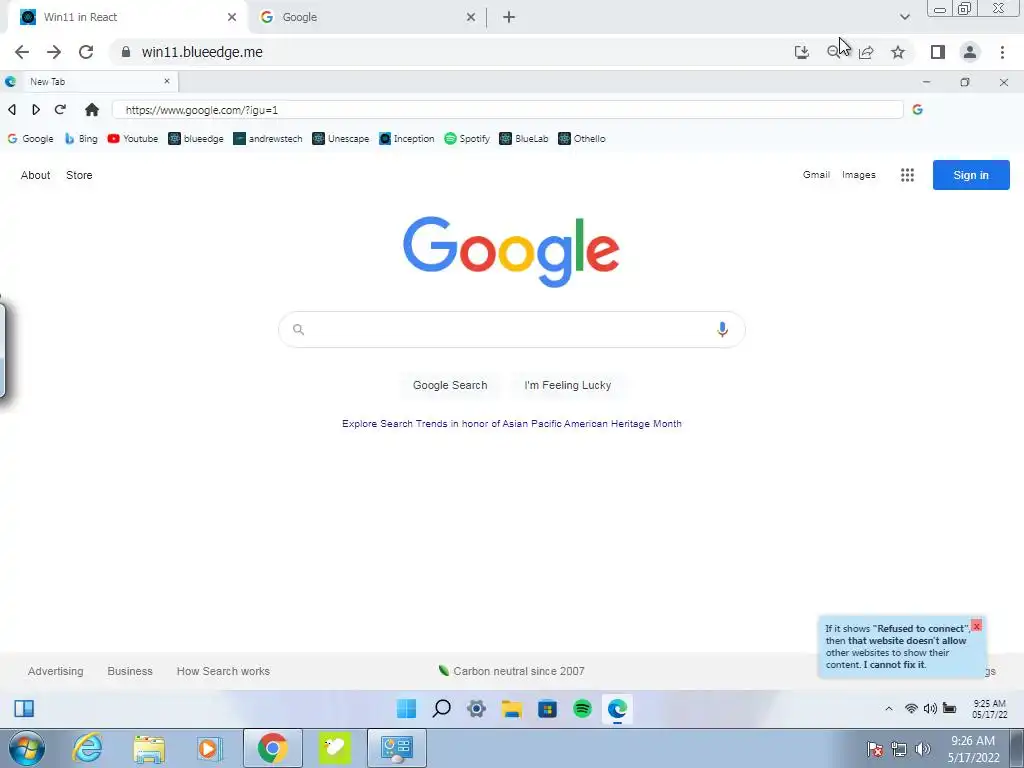The height and width of the screenshot is (768, 1024).
Task: Click the About link on Google
Action: tap(35, 175)
